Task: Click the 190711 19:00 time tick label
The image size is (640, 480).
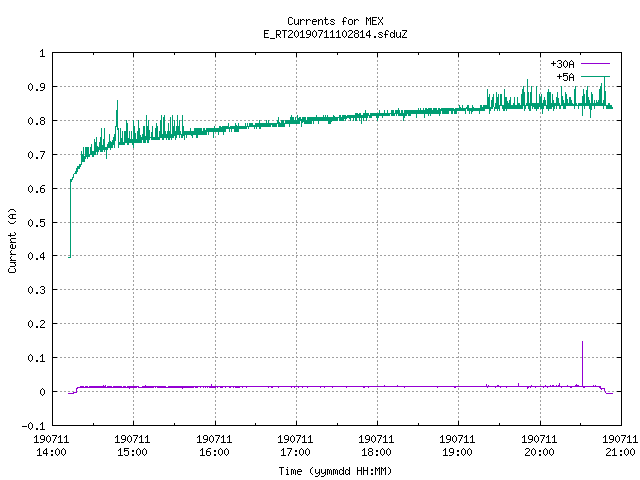Action: pyautogui.click(x=458, y=446)
